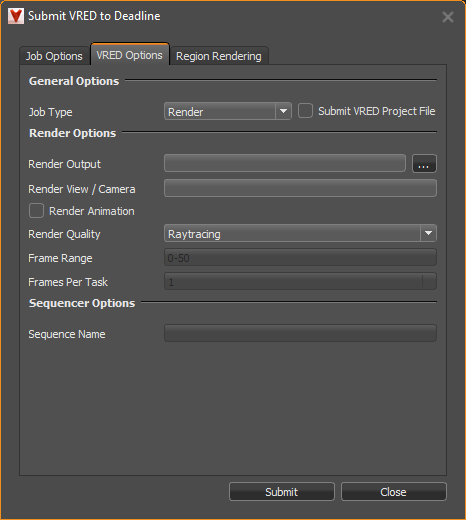The image size is (466, 520).
Task: Click the Frames Per Task label
Action: point(68,282)
